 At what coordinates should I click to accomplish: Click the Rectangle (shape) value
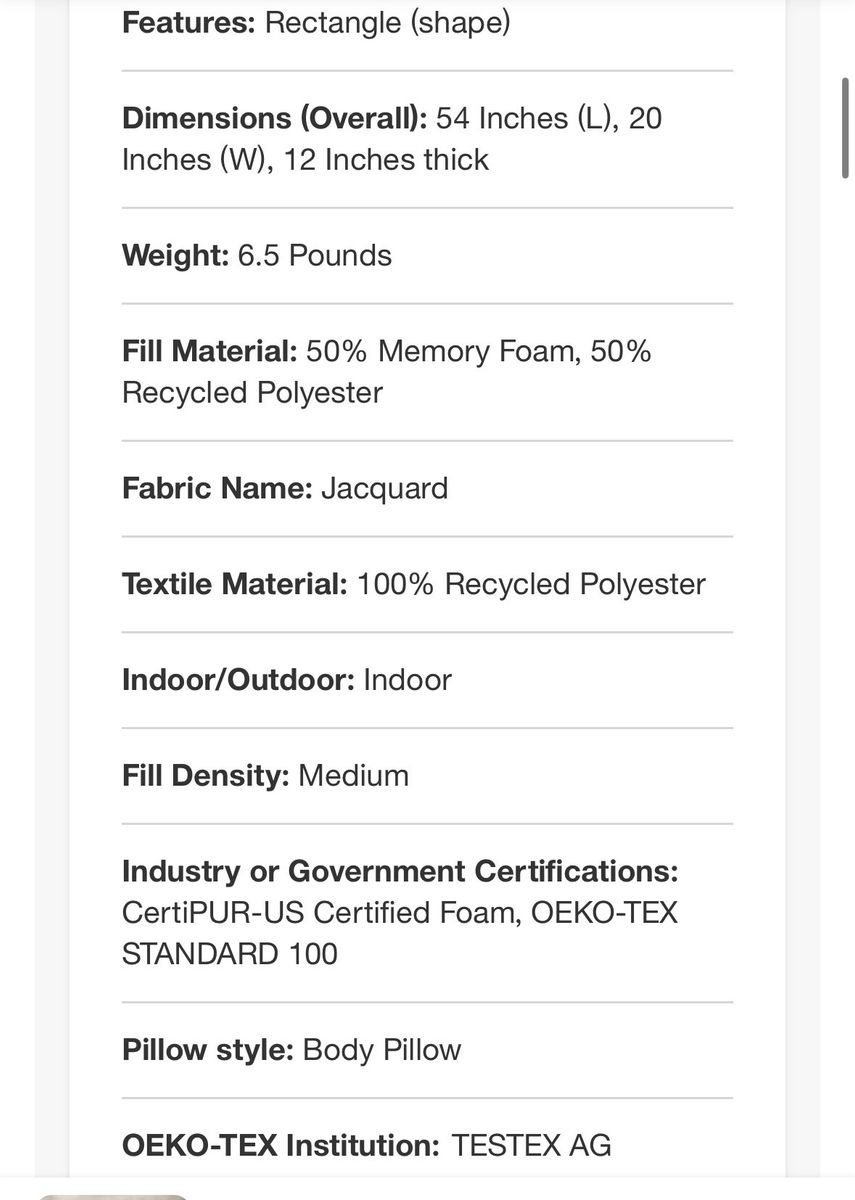[387, 23]
